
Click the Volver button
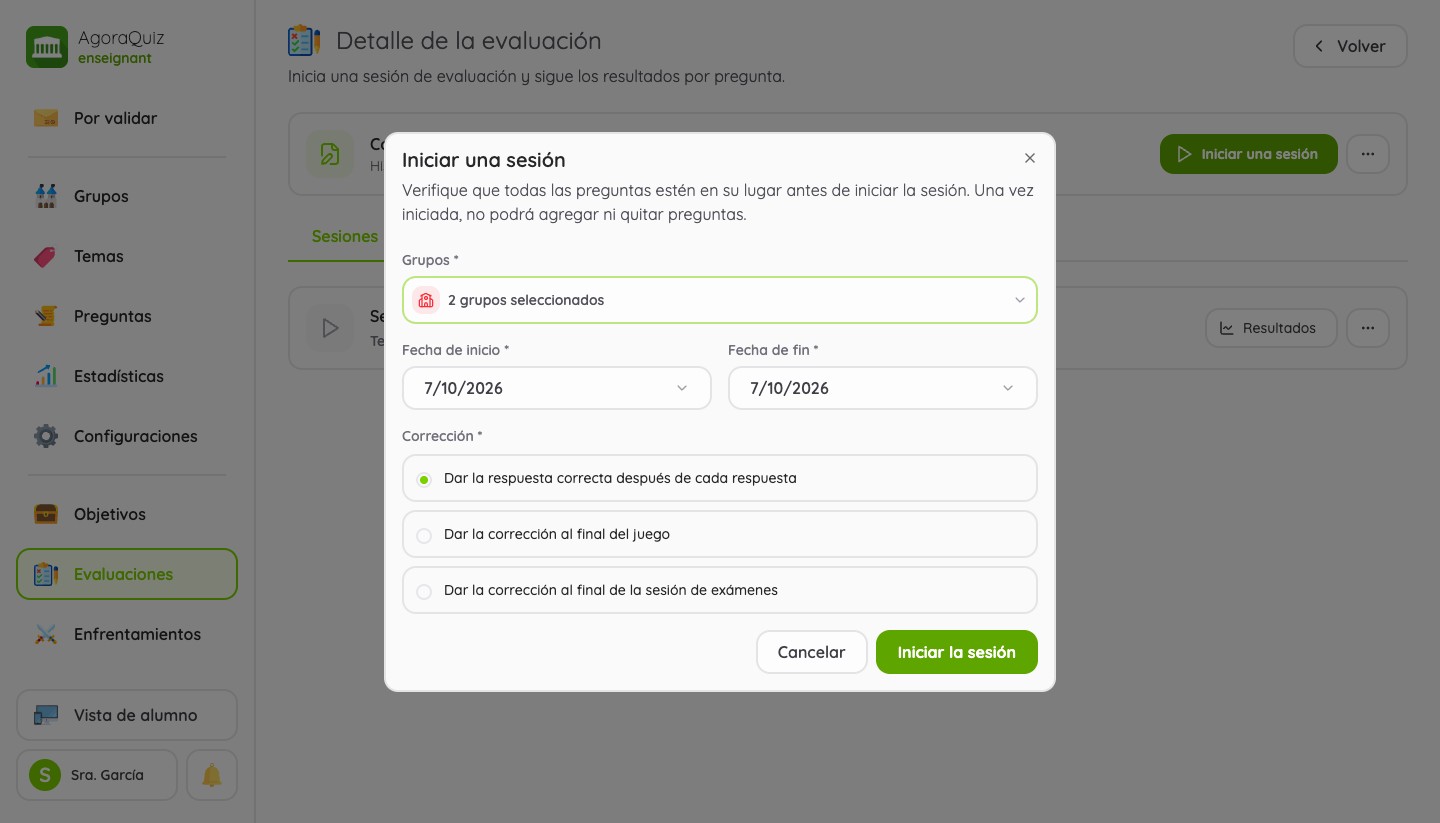pos(1350,46)
